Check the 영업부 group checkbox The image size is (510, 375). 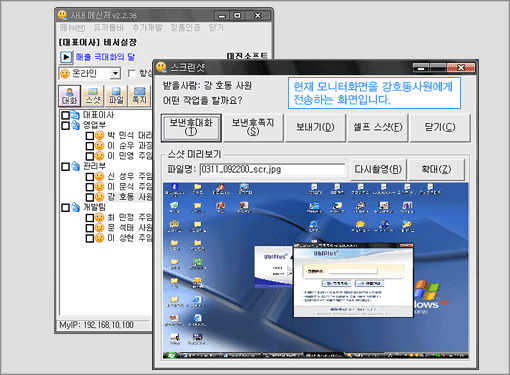pyautogui.click(x=66, y=125)
